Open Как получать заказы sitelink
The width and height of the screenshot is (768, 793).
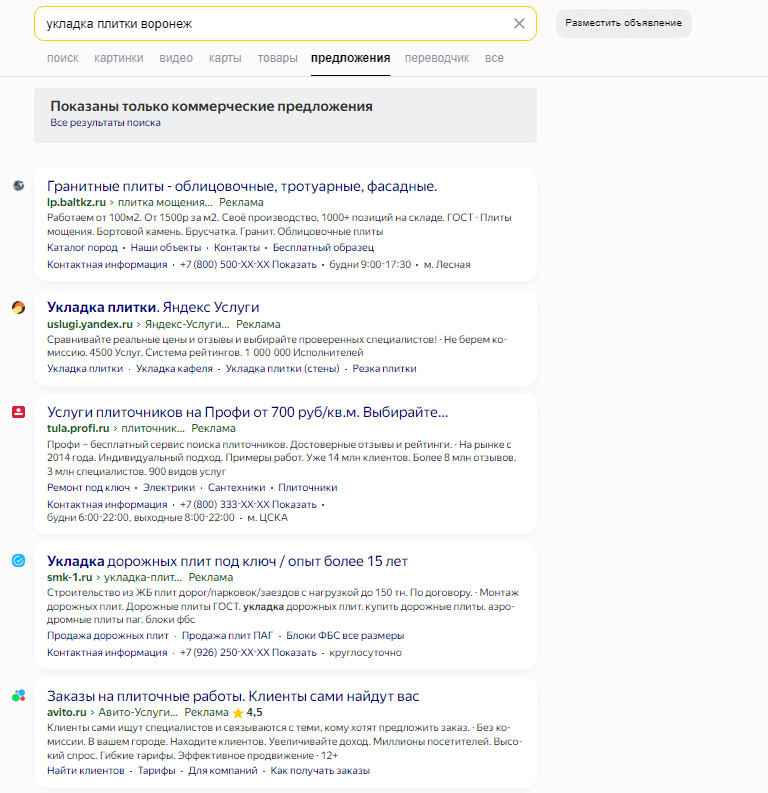click(x=320, y=771)
